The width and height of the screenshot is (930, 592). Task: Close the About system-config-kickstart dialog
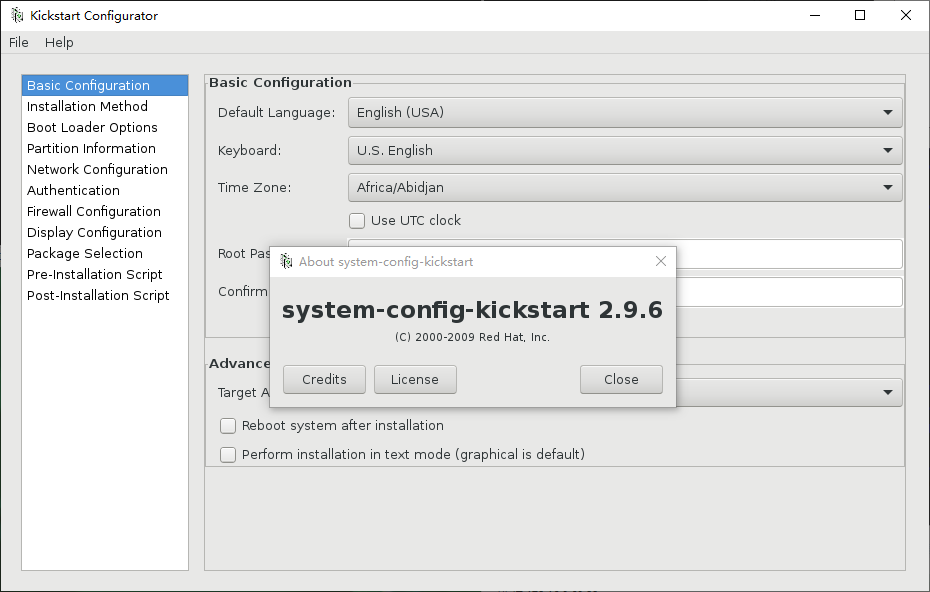pos(661,261)
